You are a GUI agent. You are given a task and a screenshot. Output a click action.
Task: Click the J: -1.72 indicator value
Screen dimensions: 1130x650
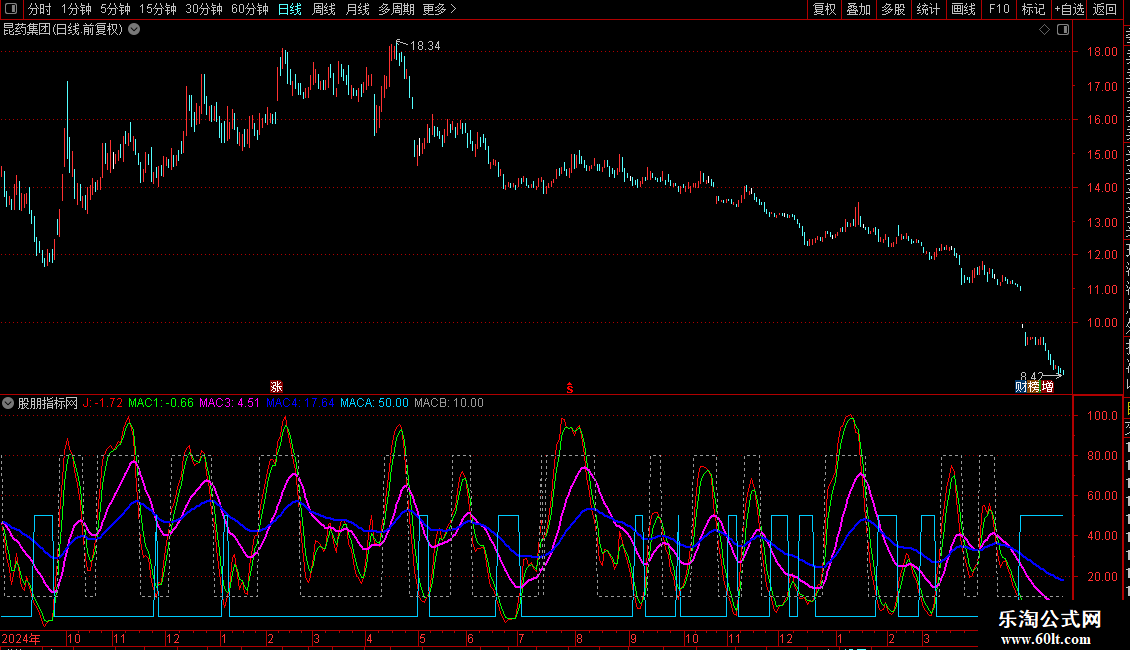pos(102,403)
